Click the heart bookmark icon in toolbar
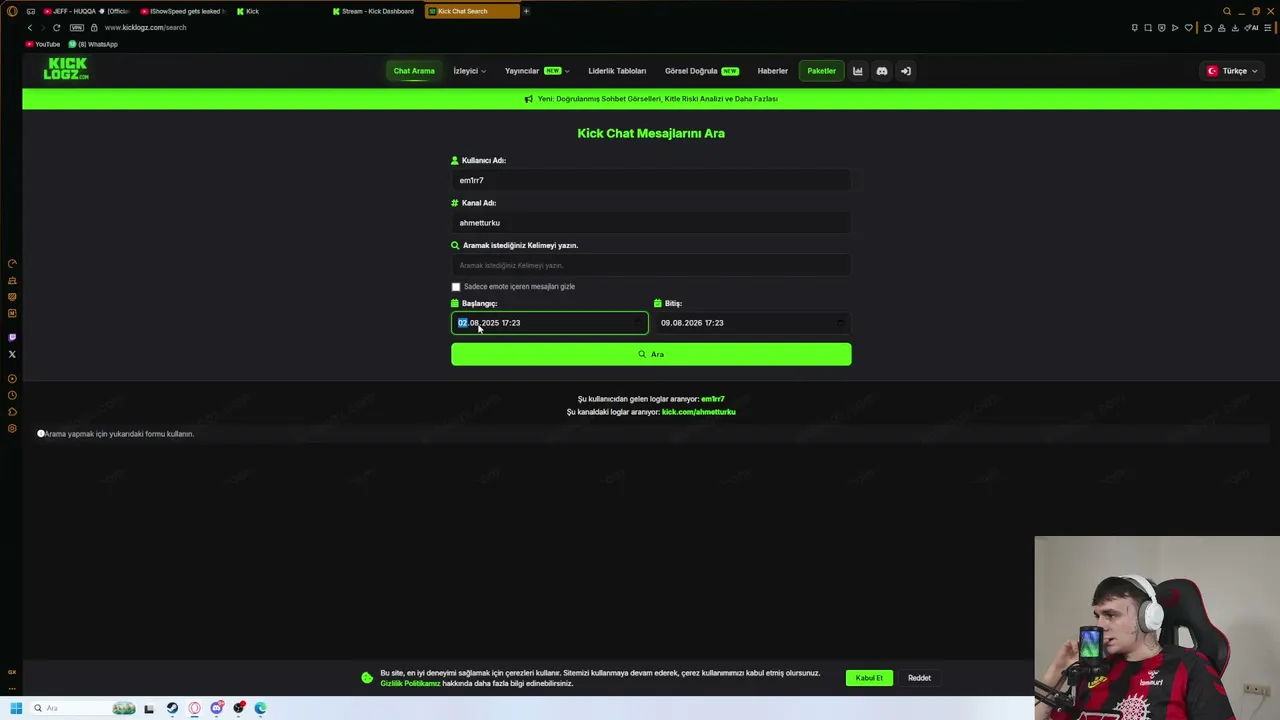This screenshot has height=720, width=1280. (1188, 28)
